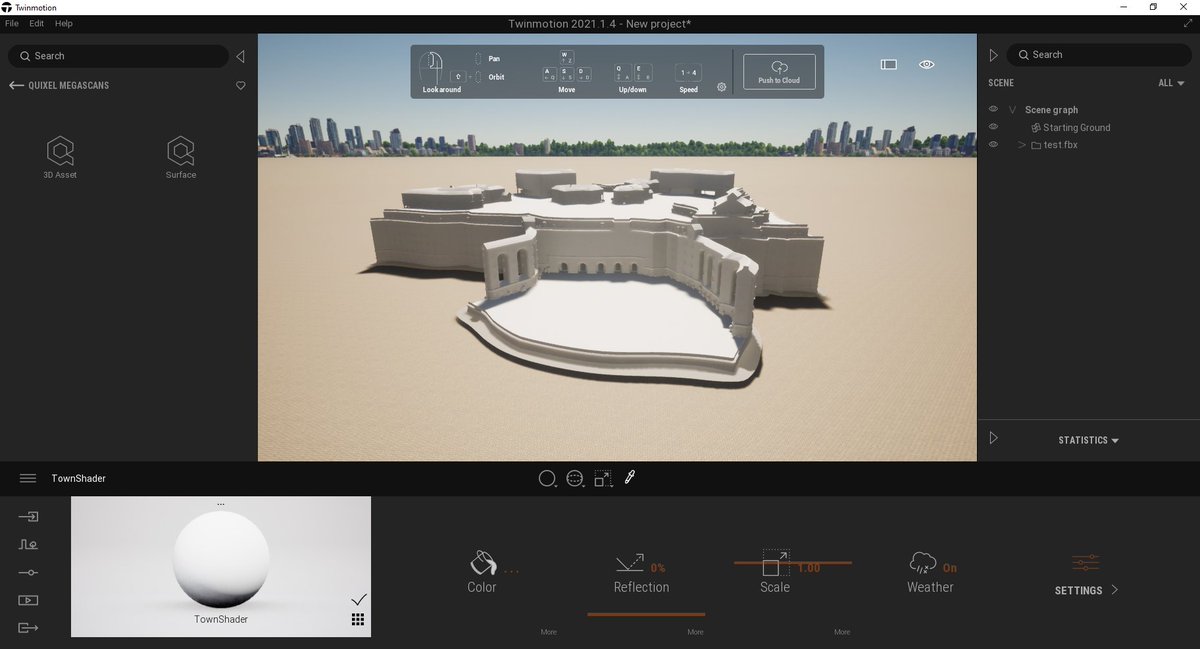This screenshot has width=1200, height=649.
Task: Click More under the Reflection setting
Action: (x=696, y=632)
